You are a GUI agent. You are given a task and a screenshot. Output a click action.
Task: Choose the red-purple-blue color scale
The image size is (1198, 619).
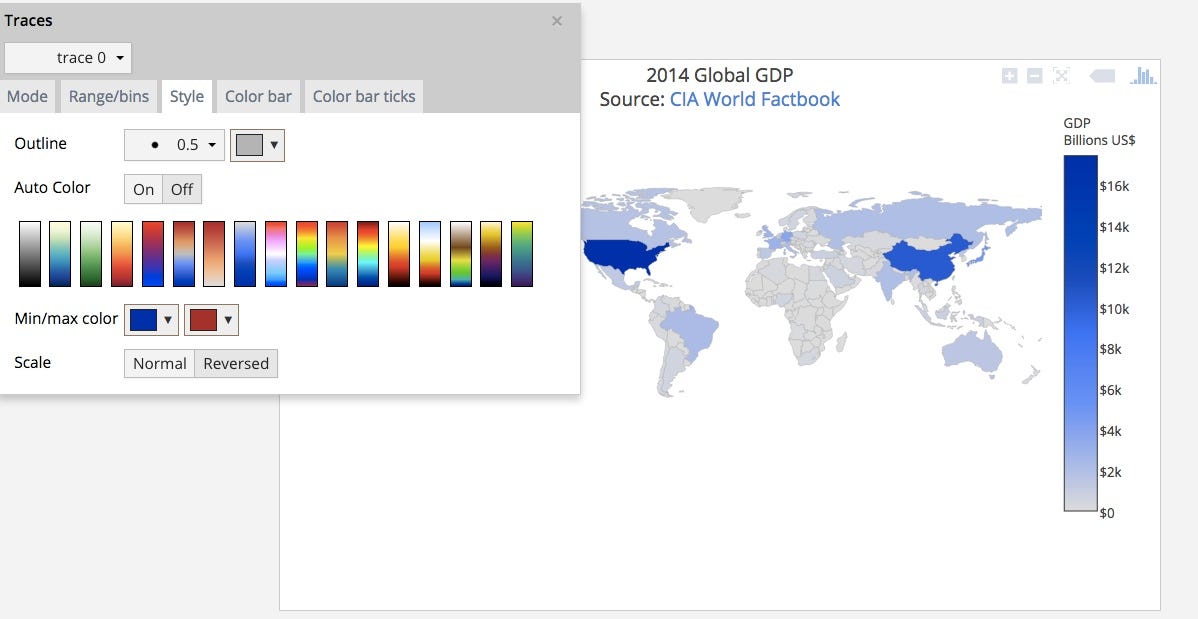(153, 254)
